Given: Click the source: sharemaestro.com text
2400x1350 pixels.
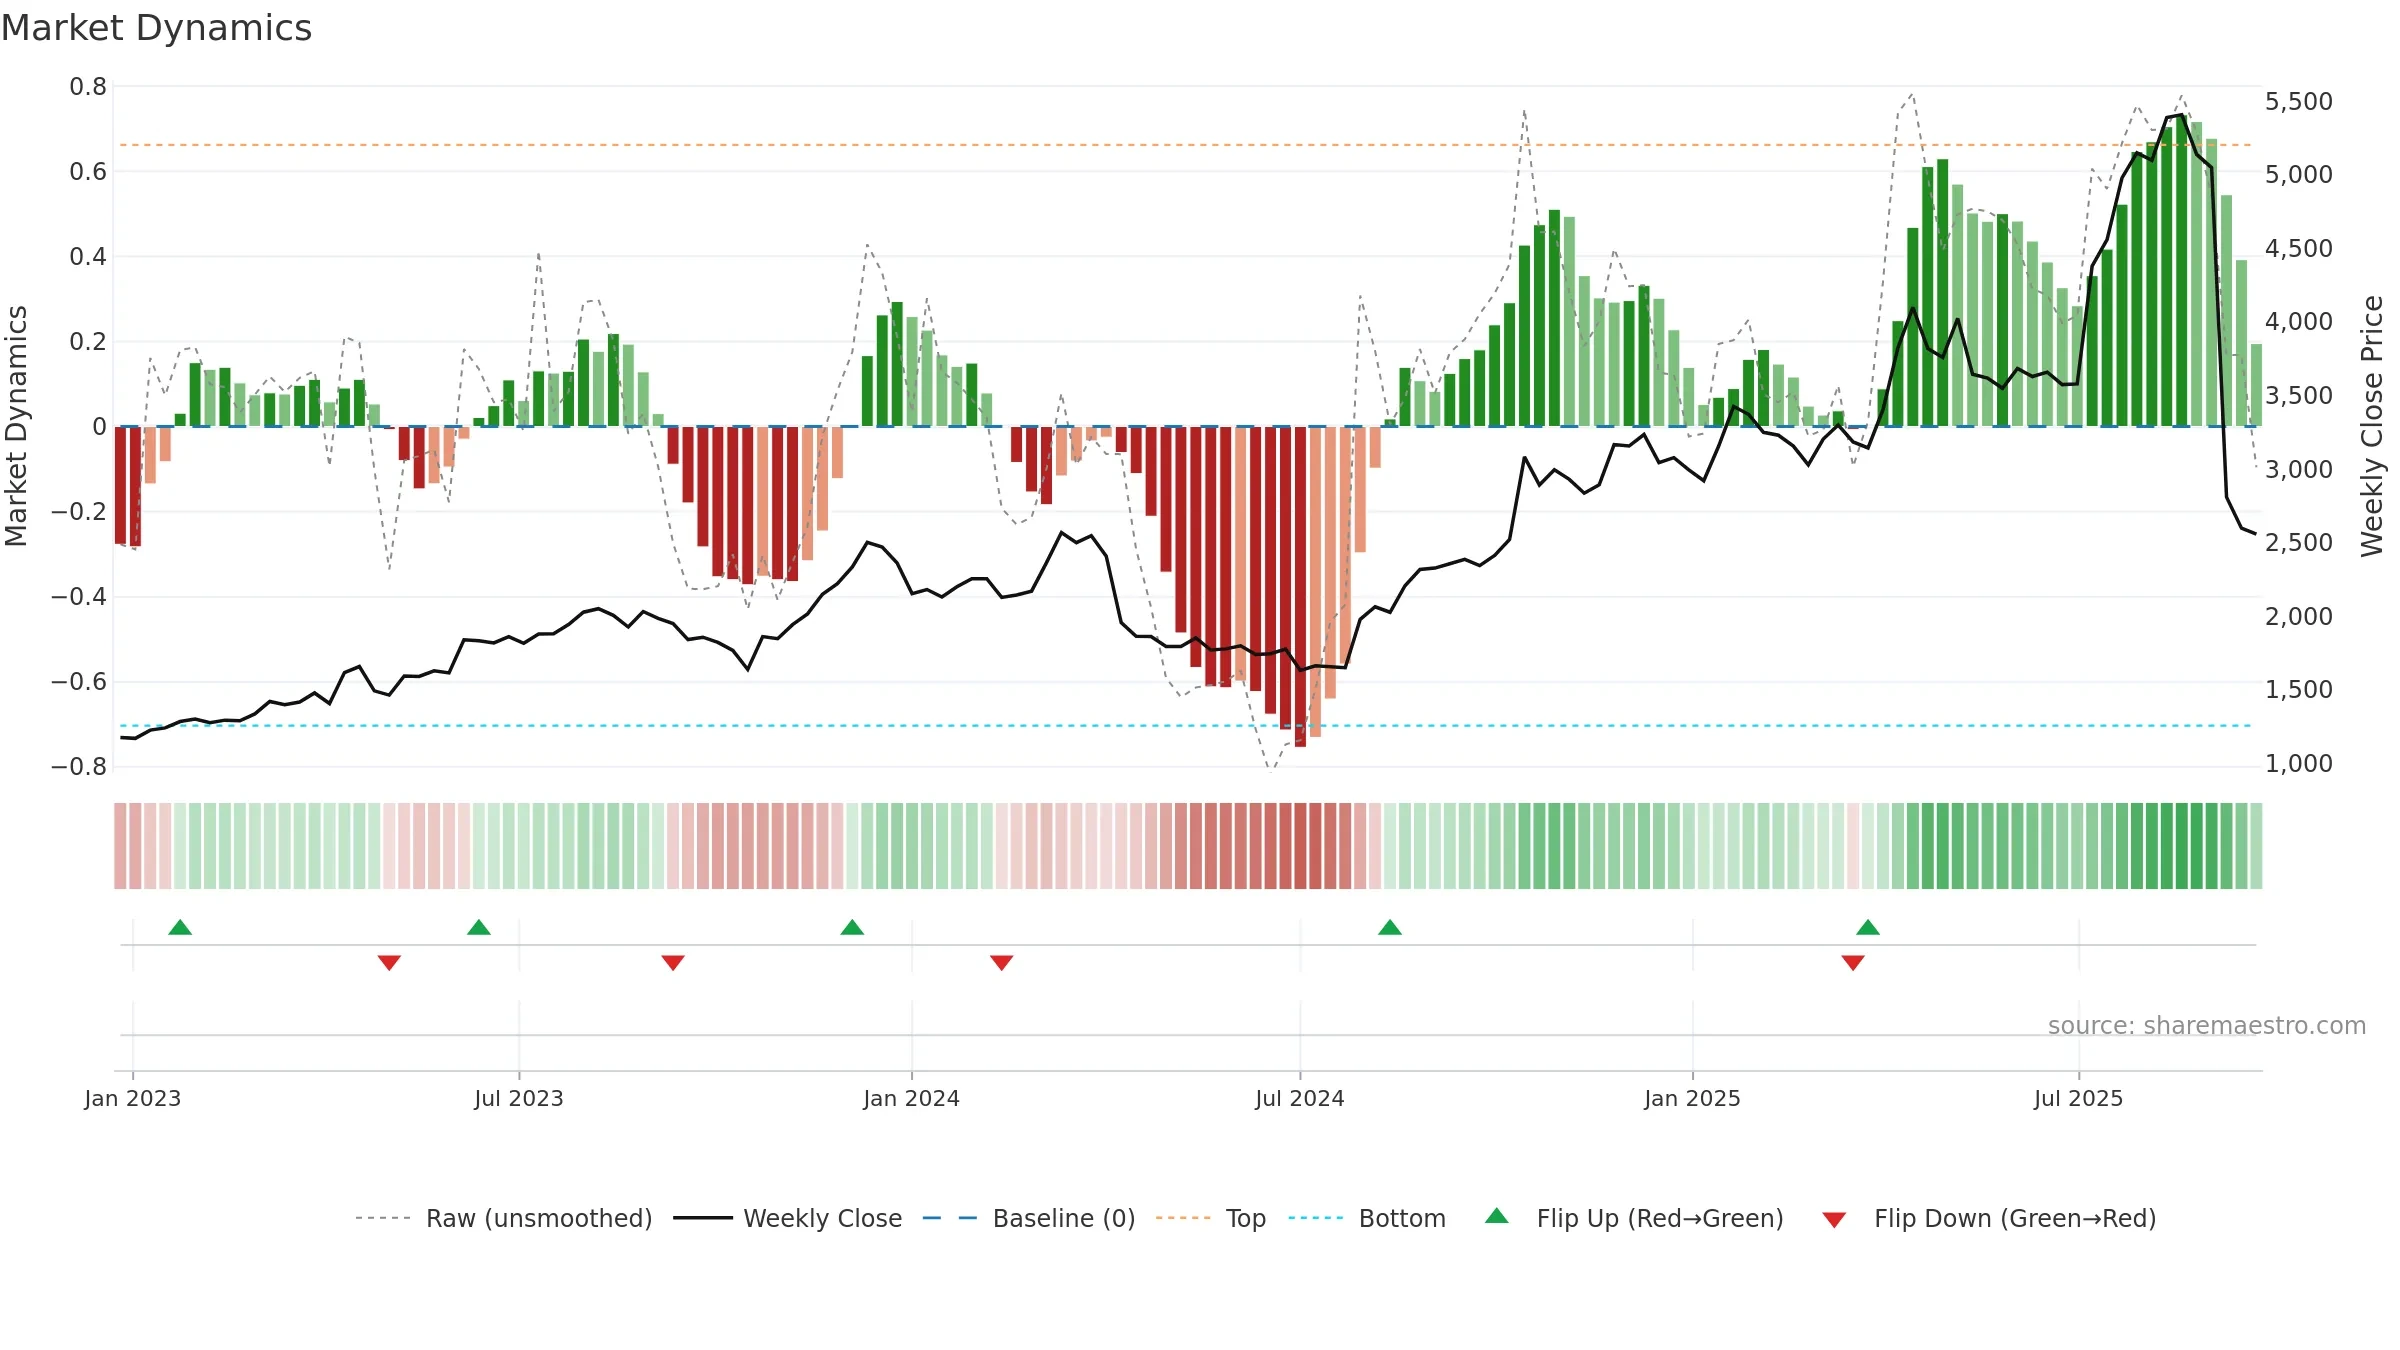Looking at the screenshot, I should point(2207,1025).
